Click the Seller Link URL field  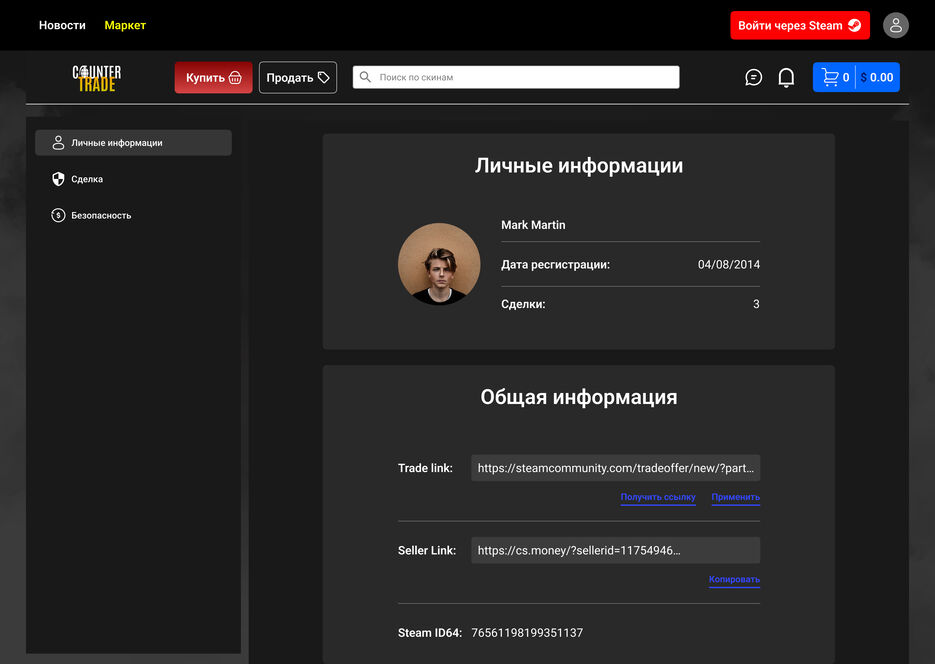[x=615, y=550]
